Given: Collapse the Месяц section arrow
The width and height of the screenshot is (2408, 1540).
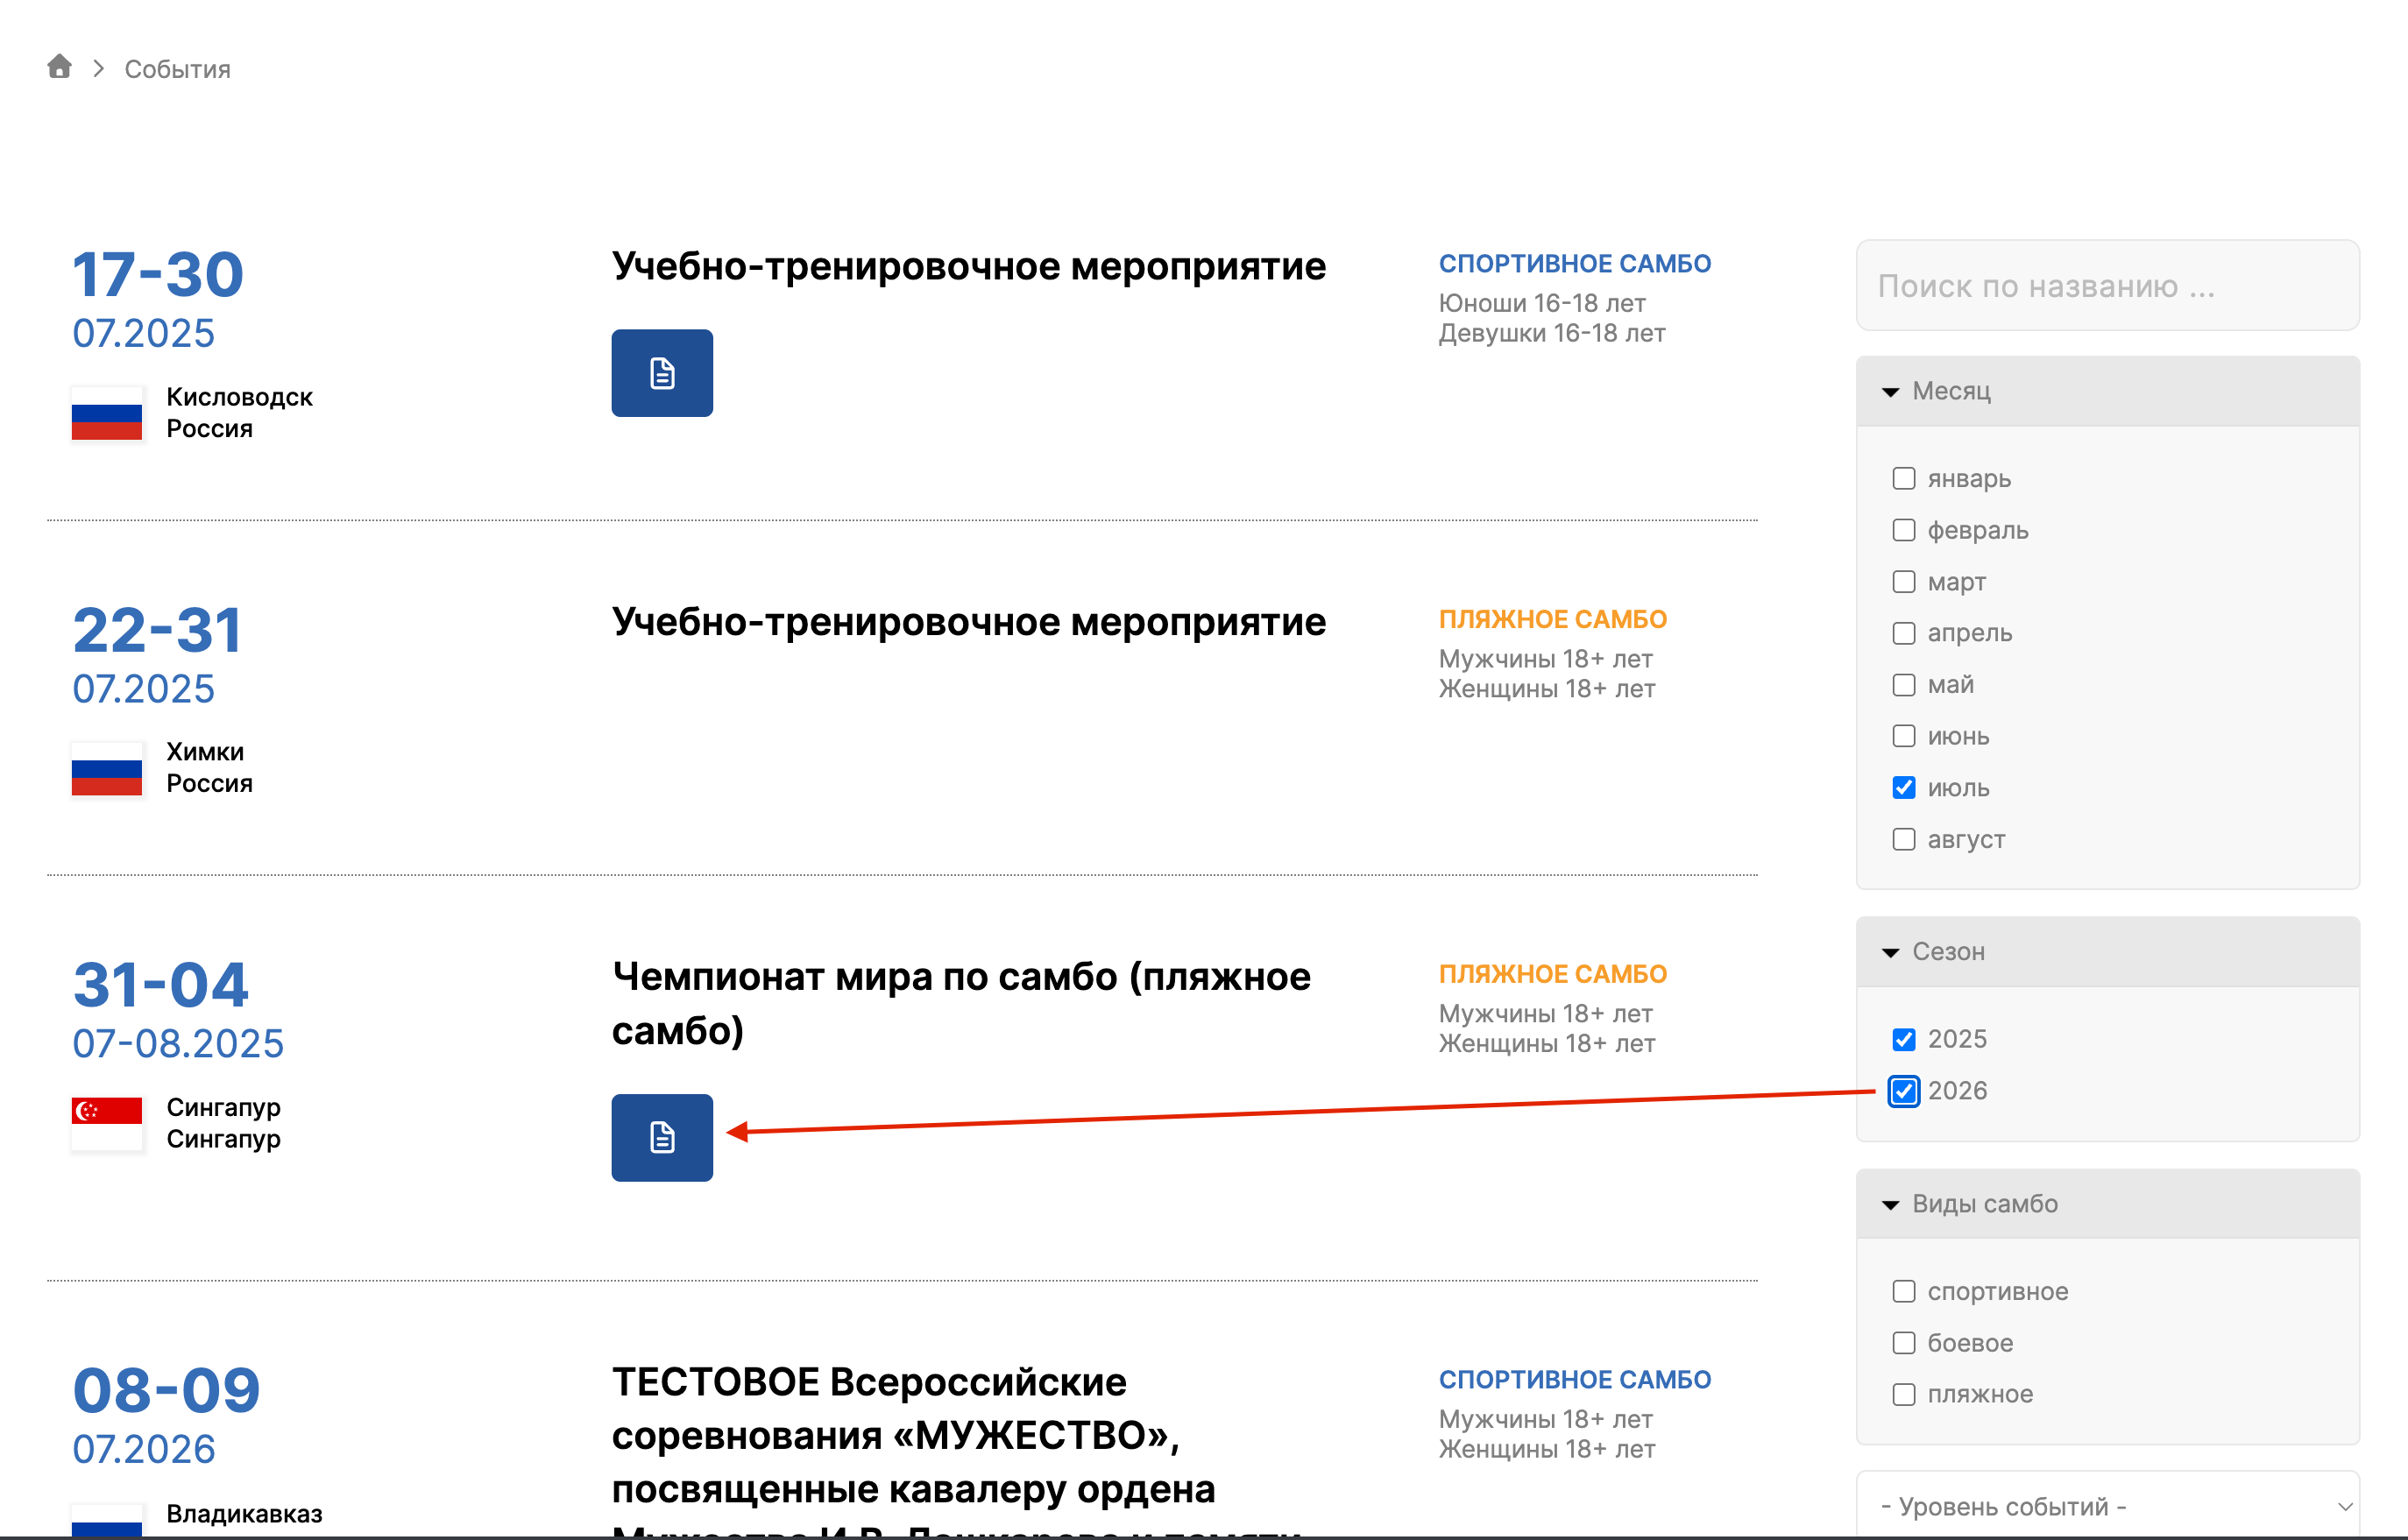Looking at the screenshot, I should click(1890, 392).
